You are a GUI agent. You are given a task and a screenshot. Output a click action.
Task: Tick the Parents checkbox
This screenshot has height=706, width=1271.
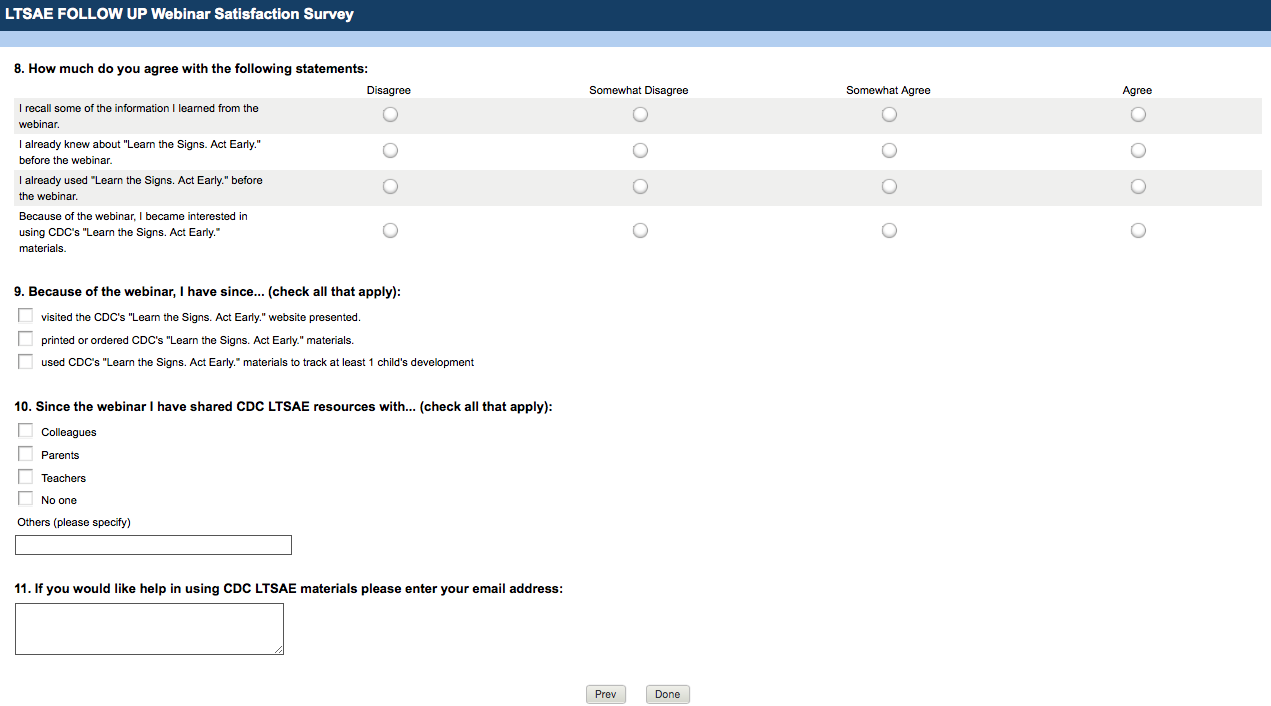25,454
